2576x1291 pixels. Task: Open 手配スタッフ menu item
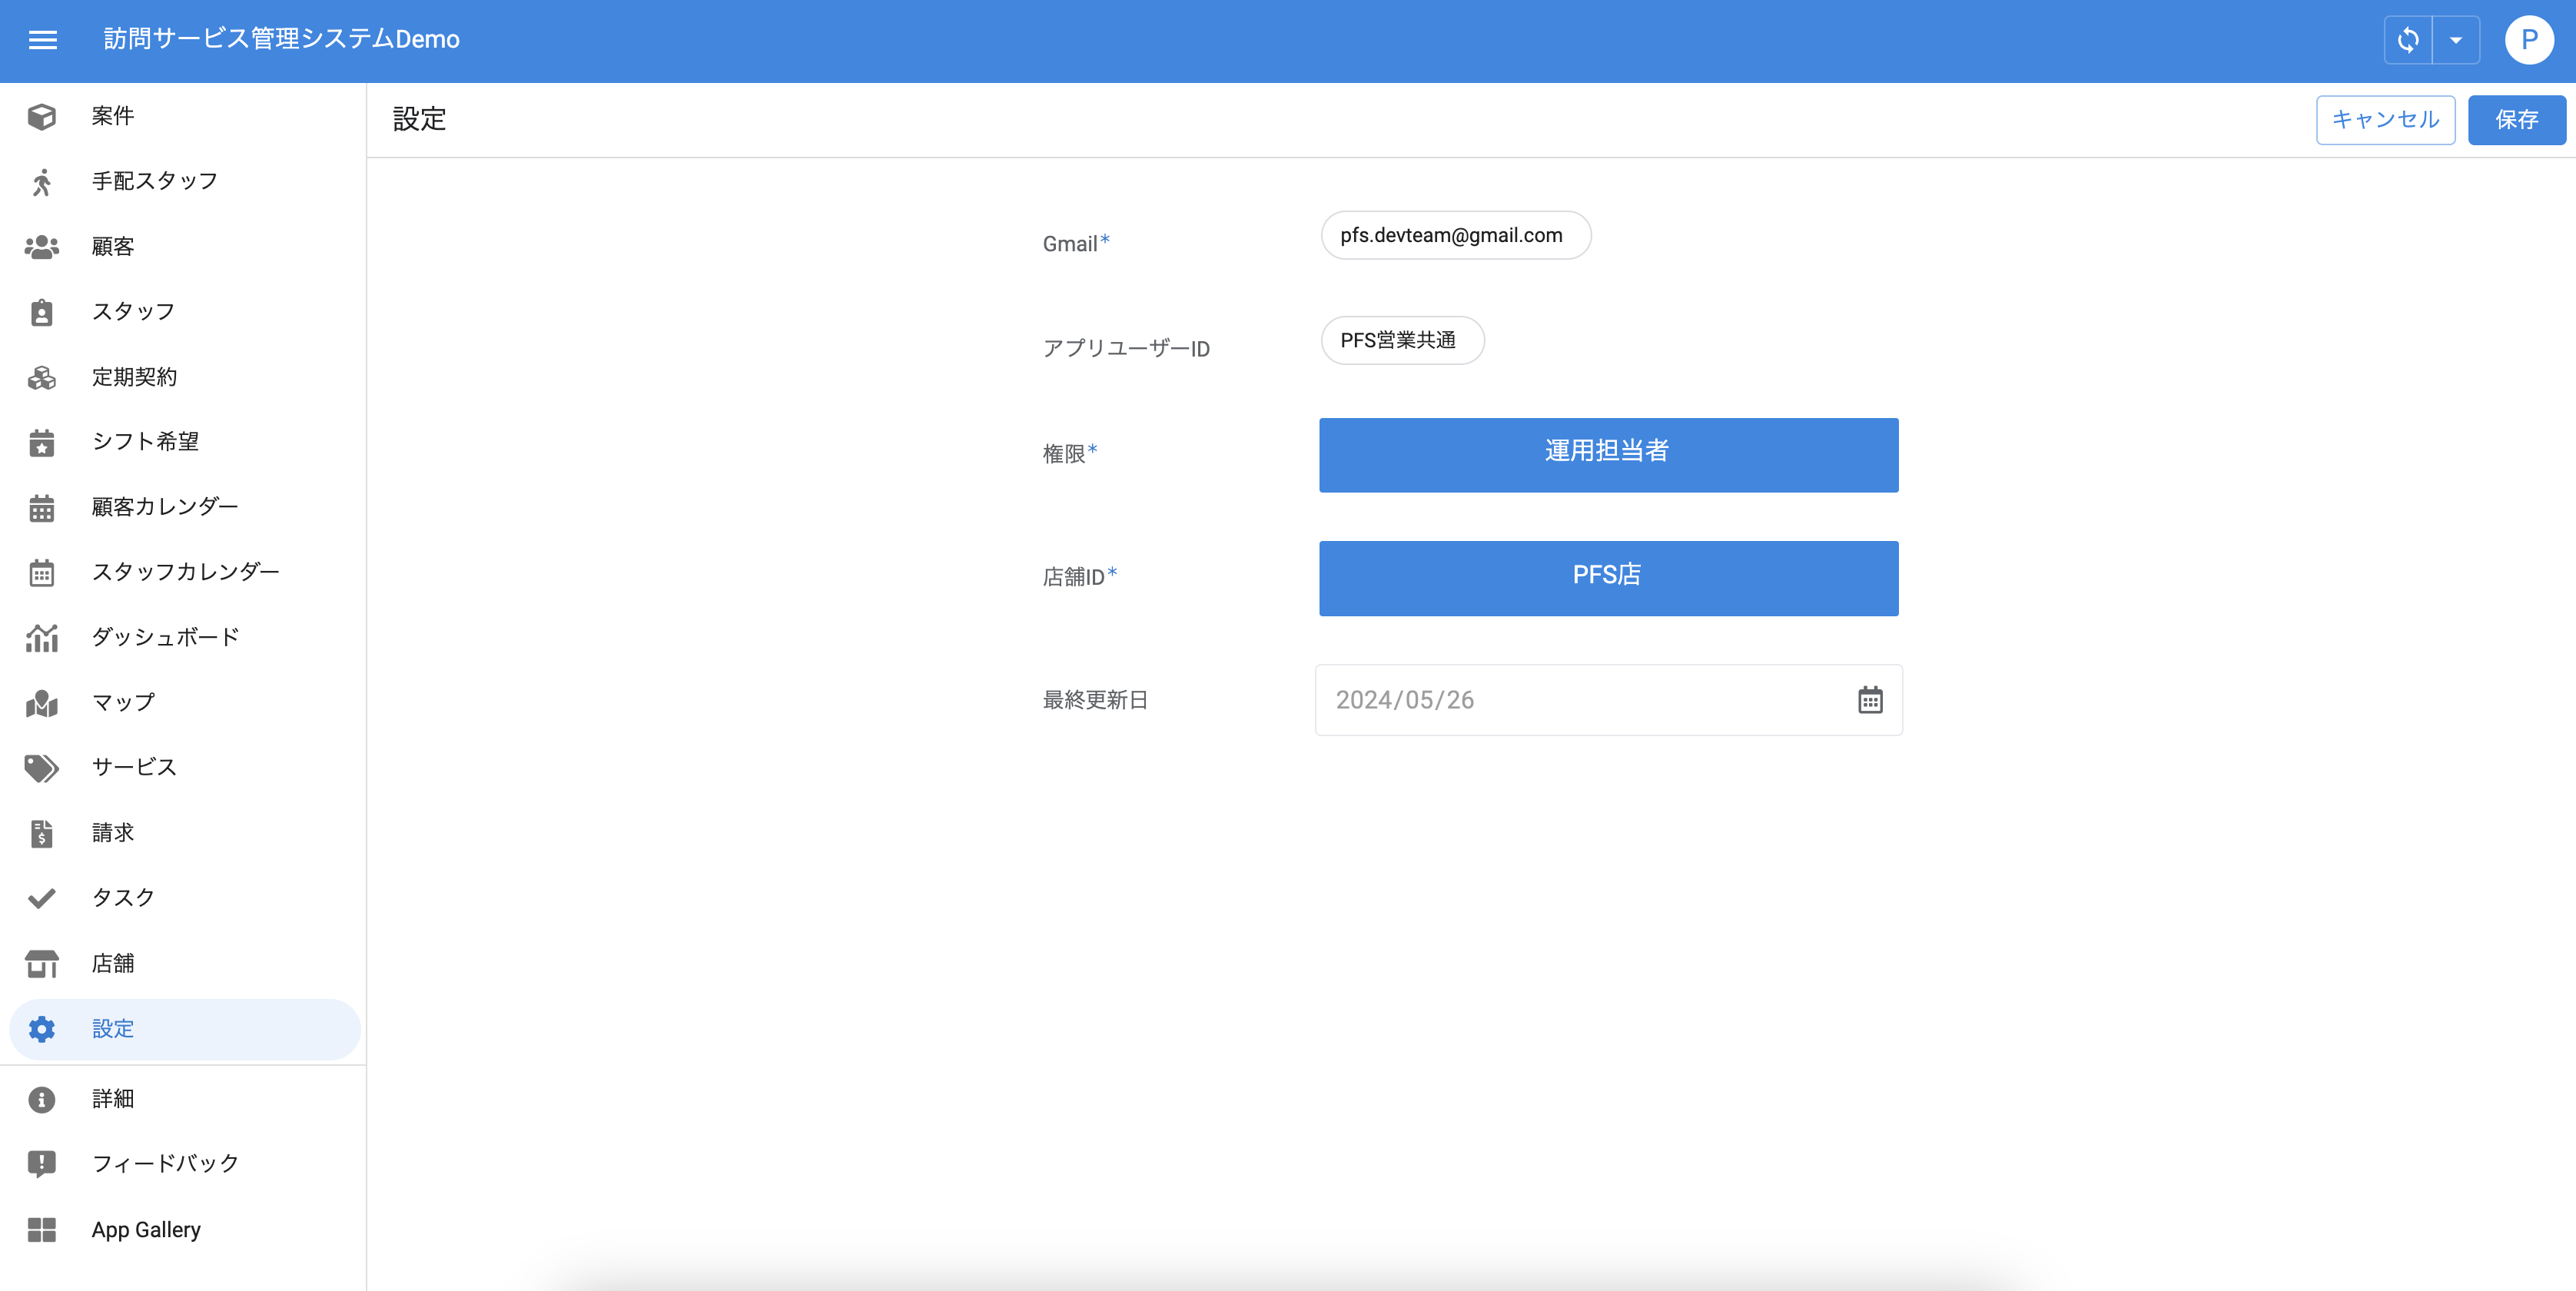(x=184, y=181)
